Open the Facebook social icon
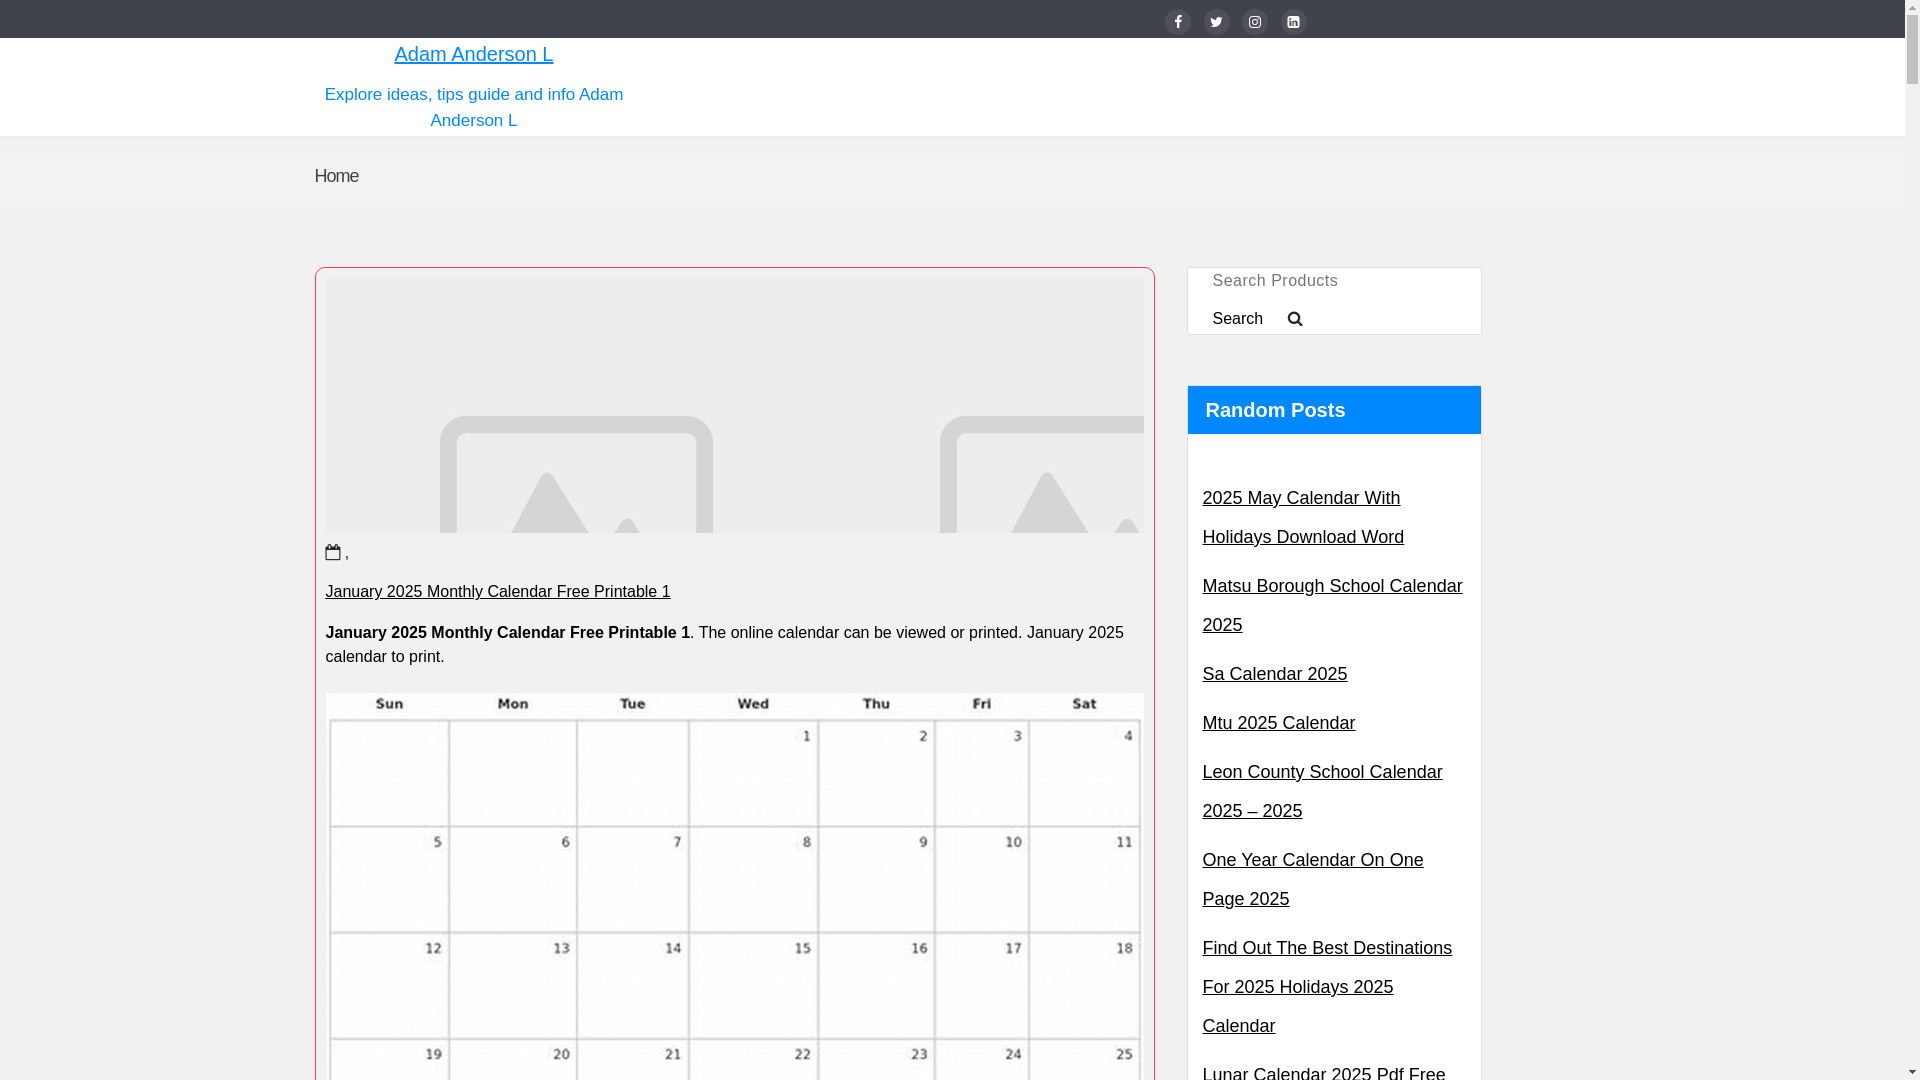 point(1177,22)
